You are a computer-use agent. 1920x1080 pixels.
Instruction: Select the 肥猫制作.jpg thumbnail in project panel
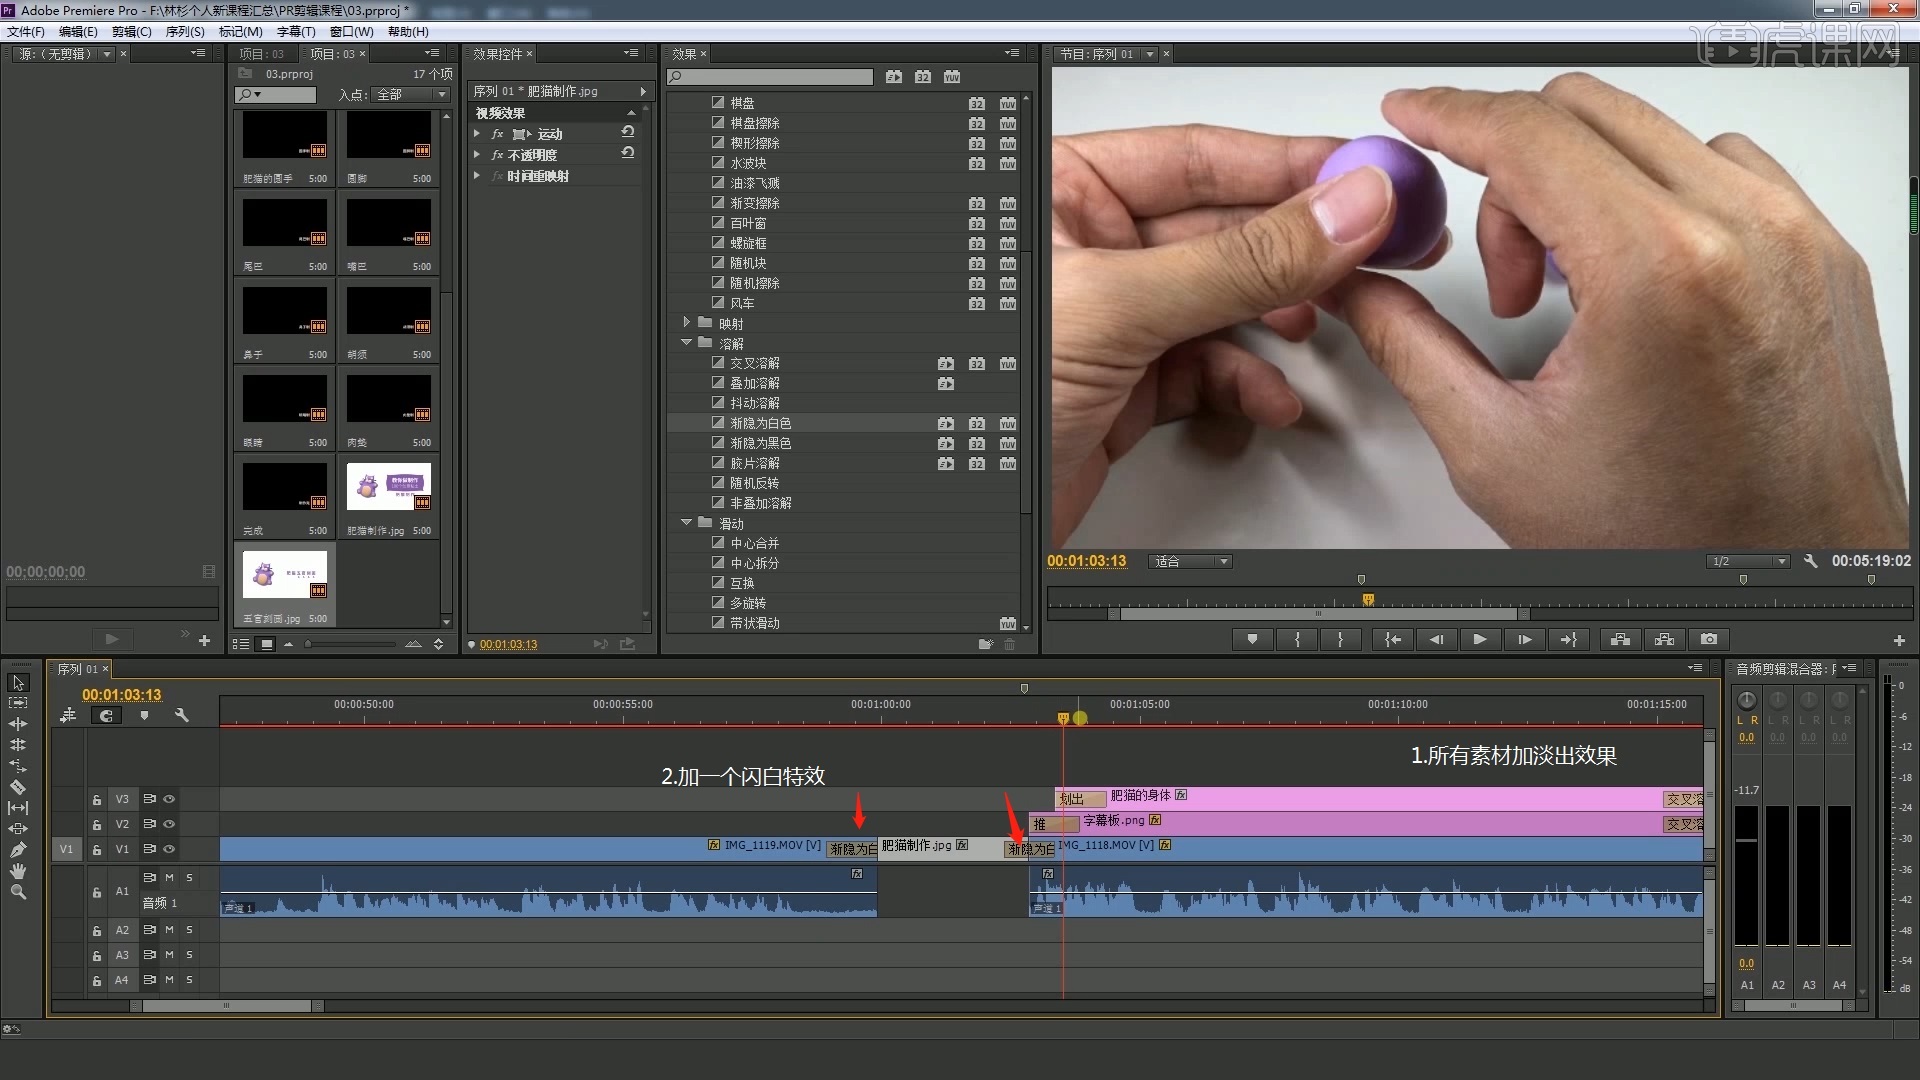(x=389, y=487)
